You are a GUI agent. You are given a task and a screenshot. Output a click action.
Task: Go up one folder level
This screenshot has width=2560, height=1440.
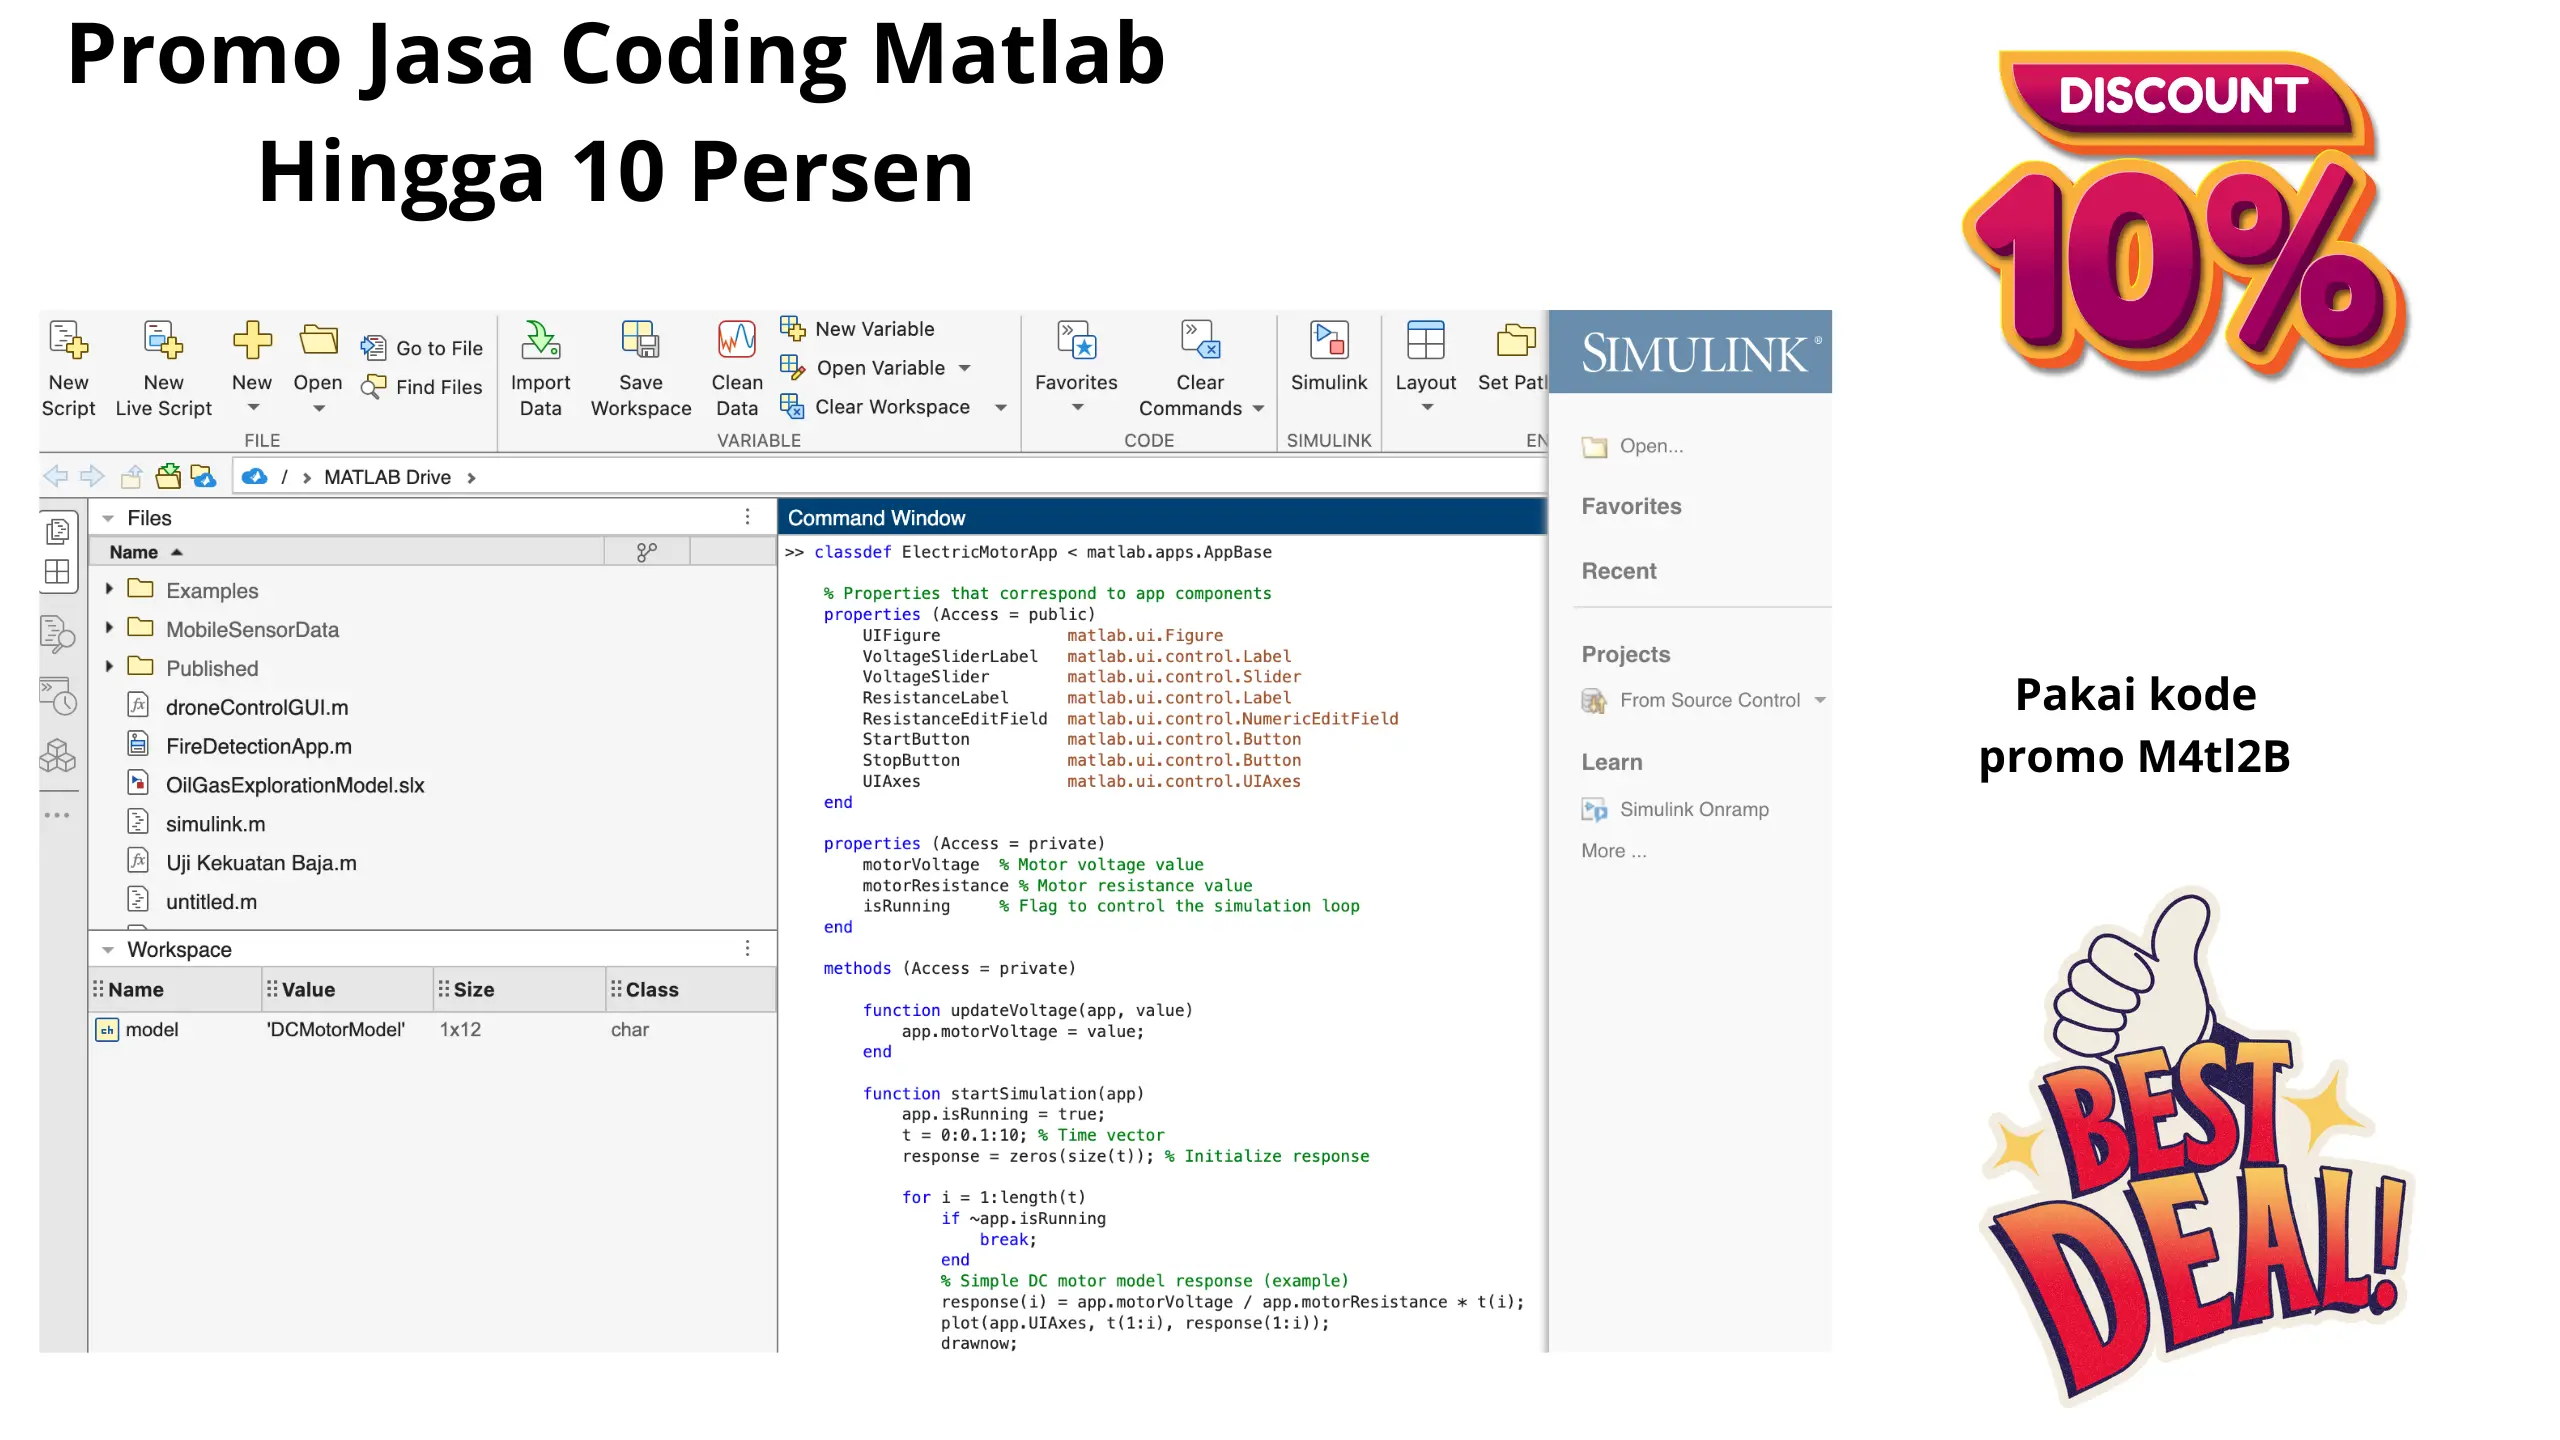point(131,476)
